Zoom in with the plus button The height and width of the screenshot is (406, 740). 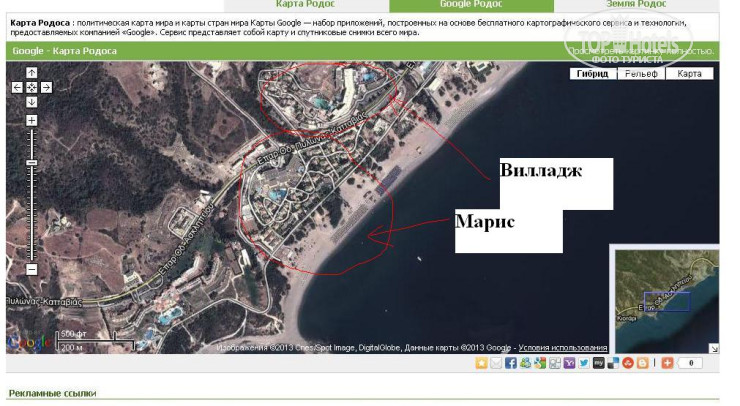pos(32,120)
